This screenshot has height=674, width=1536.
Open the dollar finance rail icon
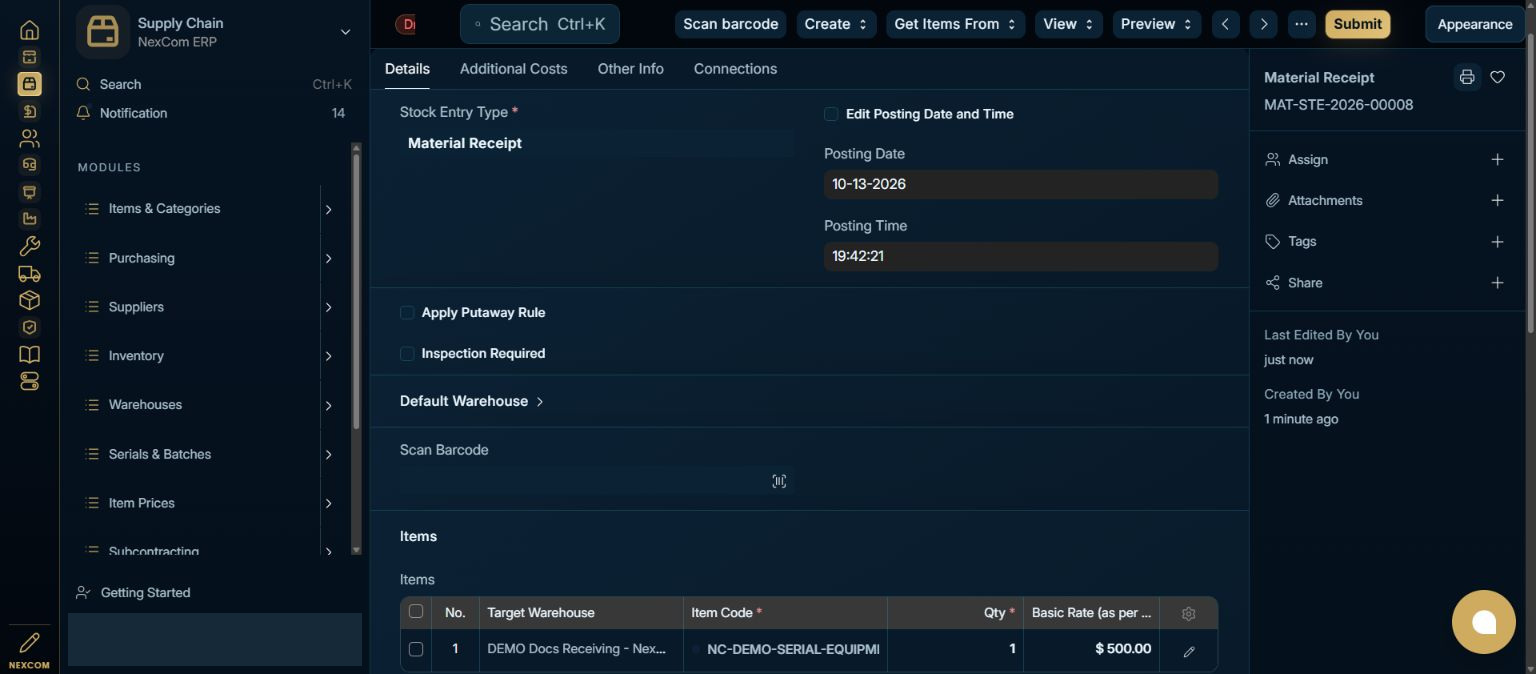[29, 111]
